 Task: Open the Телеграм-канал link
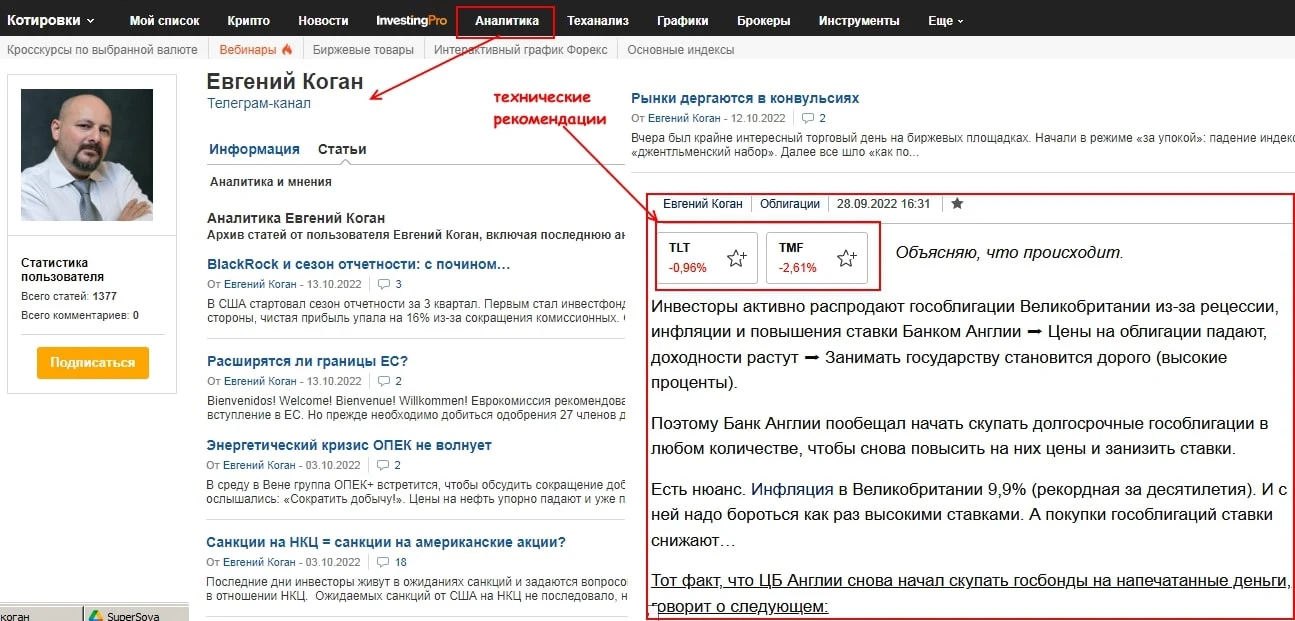[259, 103]
